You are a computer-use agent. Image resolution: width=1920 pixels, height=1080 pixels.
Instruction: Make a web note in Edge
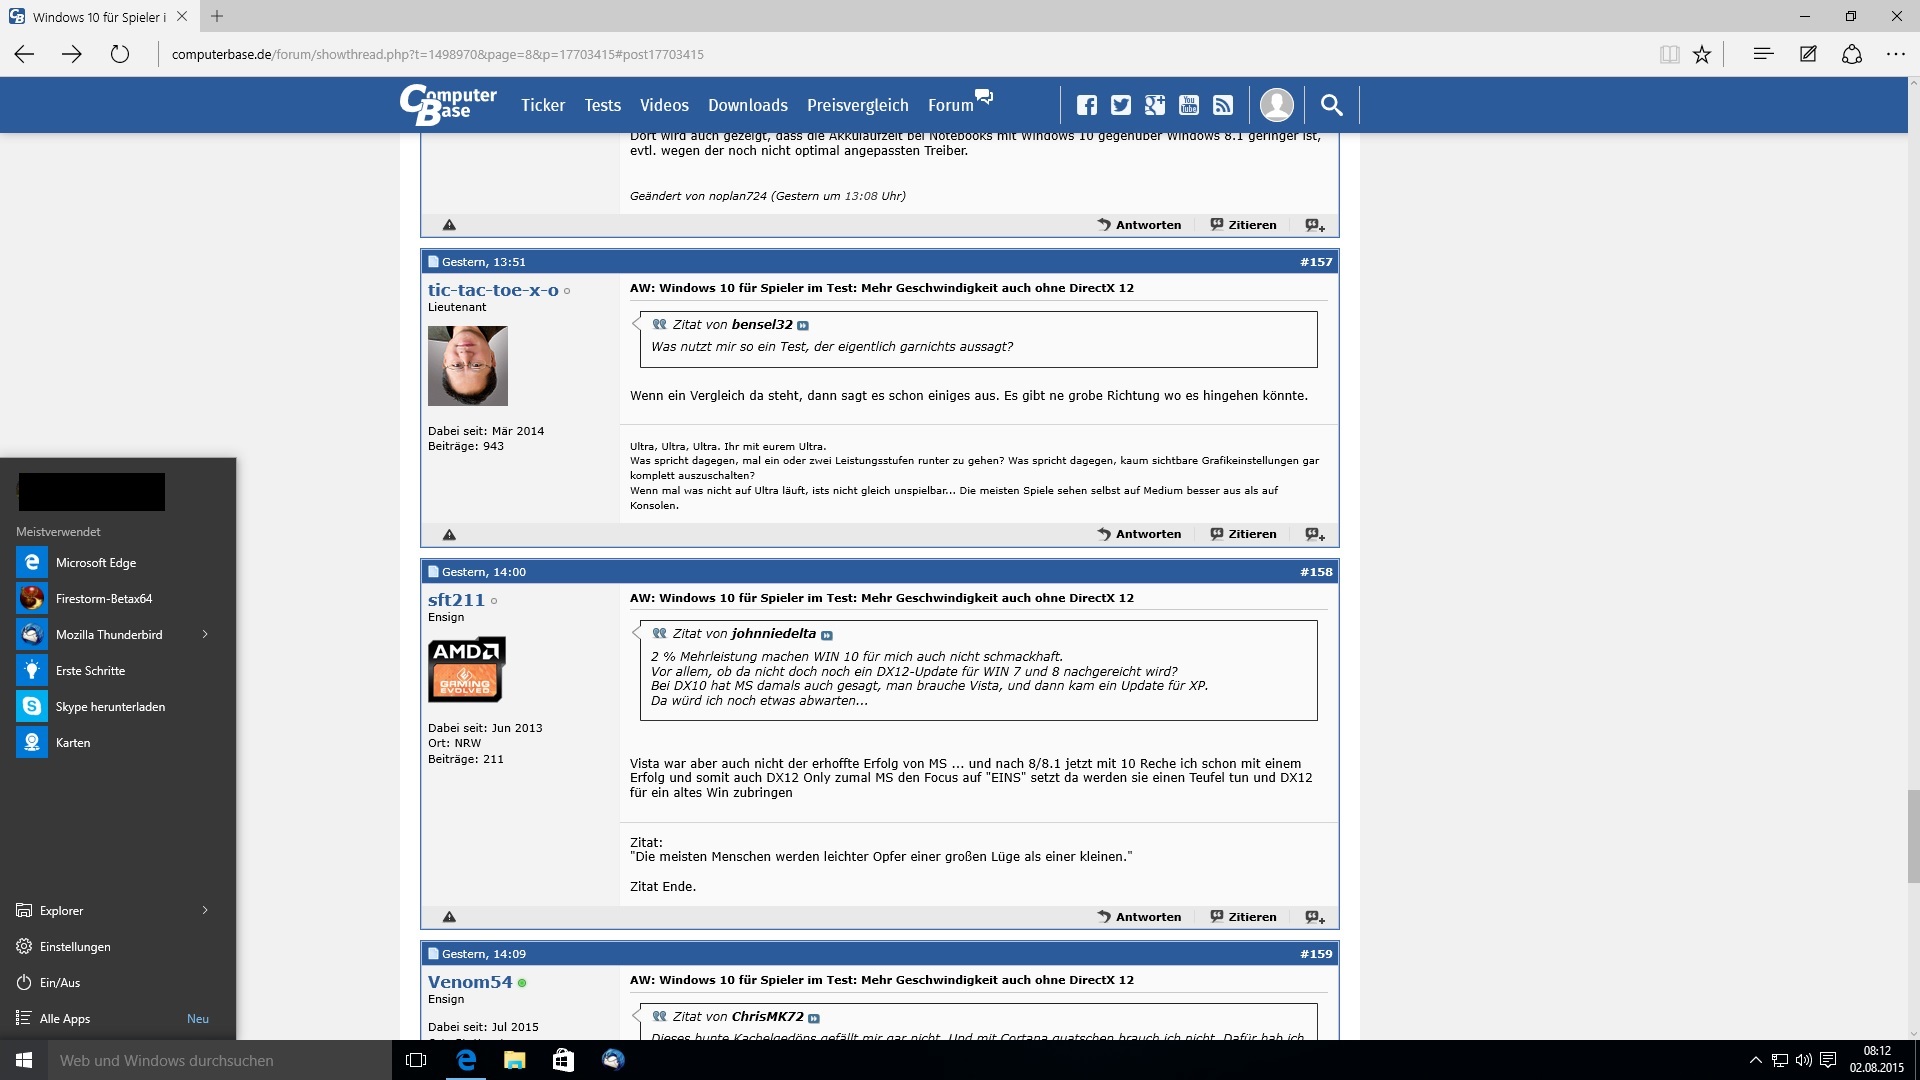1808,55
